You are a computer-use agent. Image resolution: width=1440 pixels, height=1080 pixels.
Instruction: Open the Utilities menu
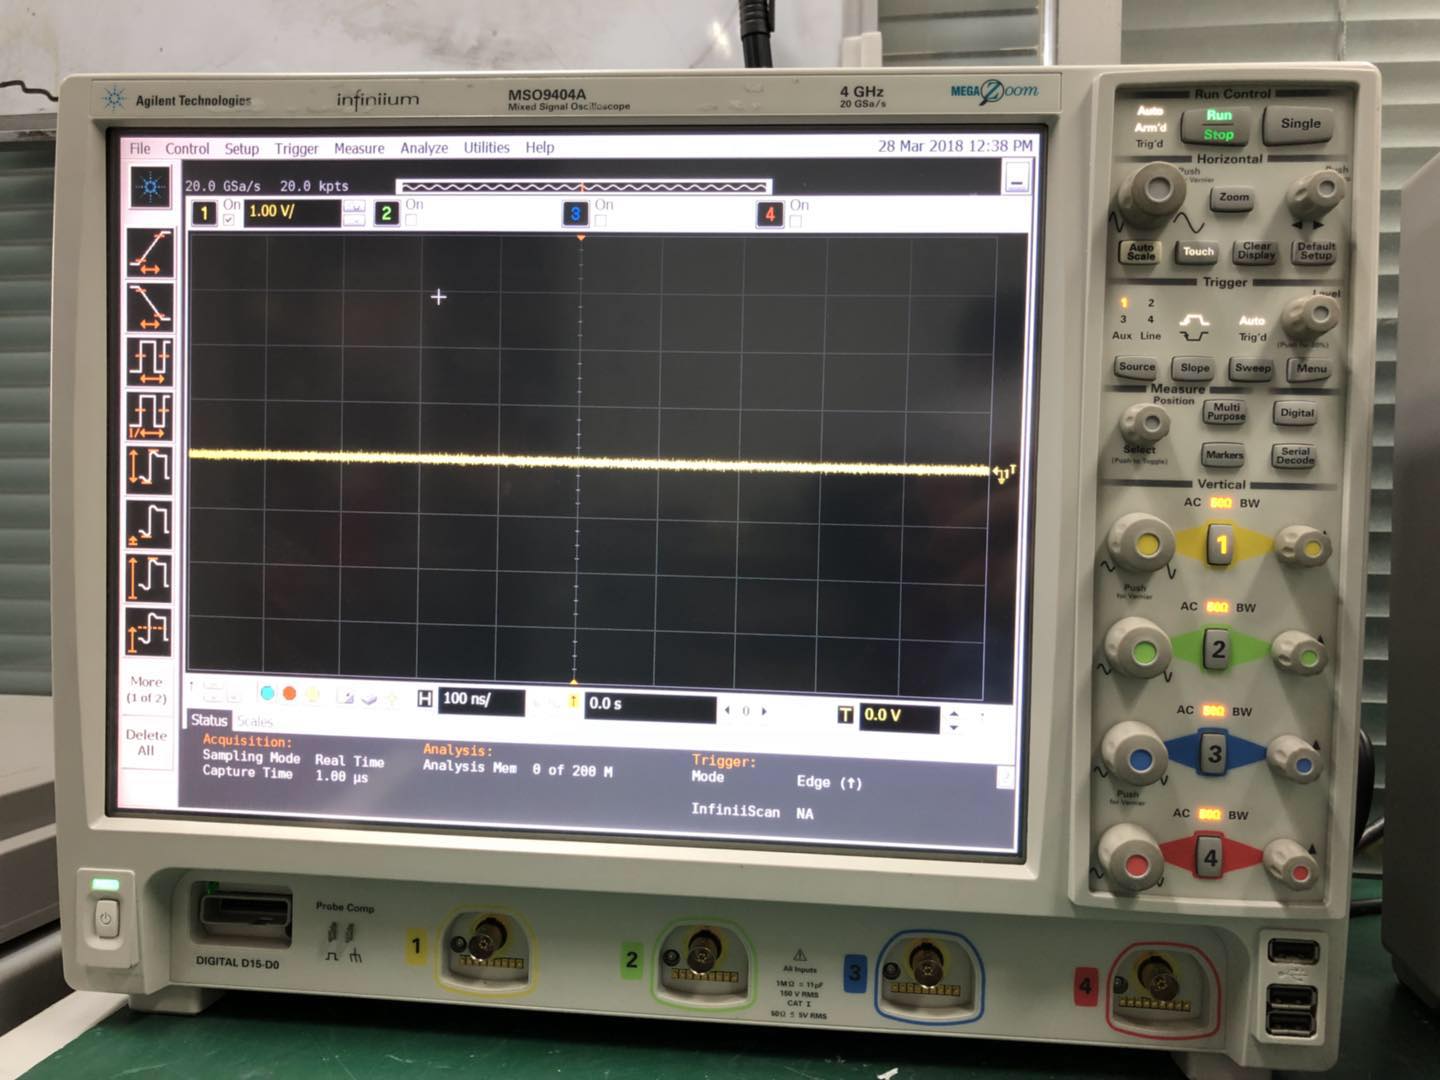486,147
